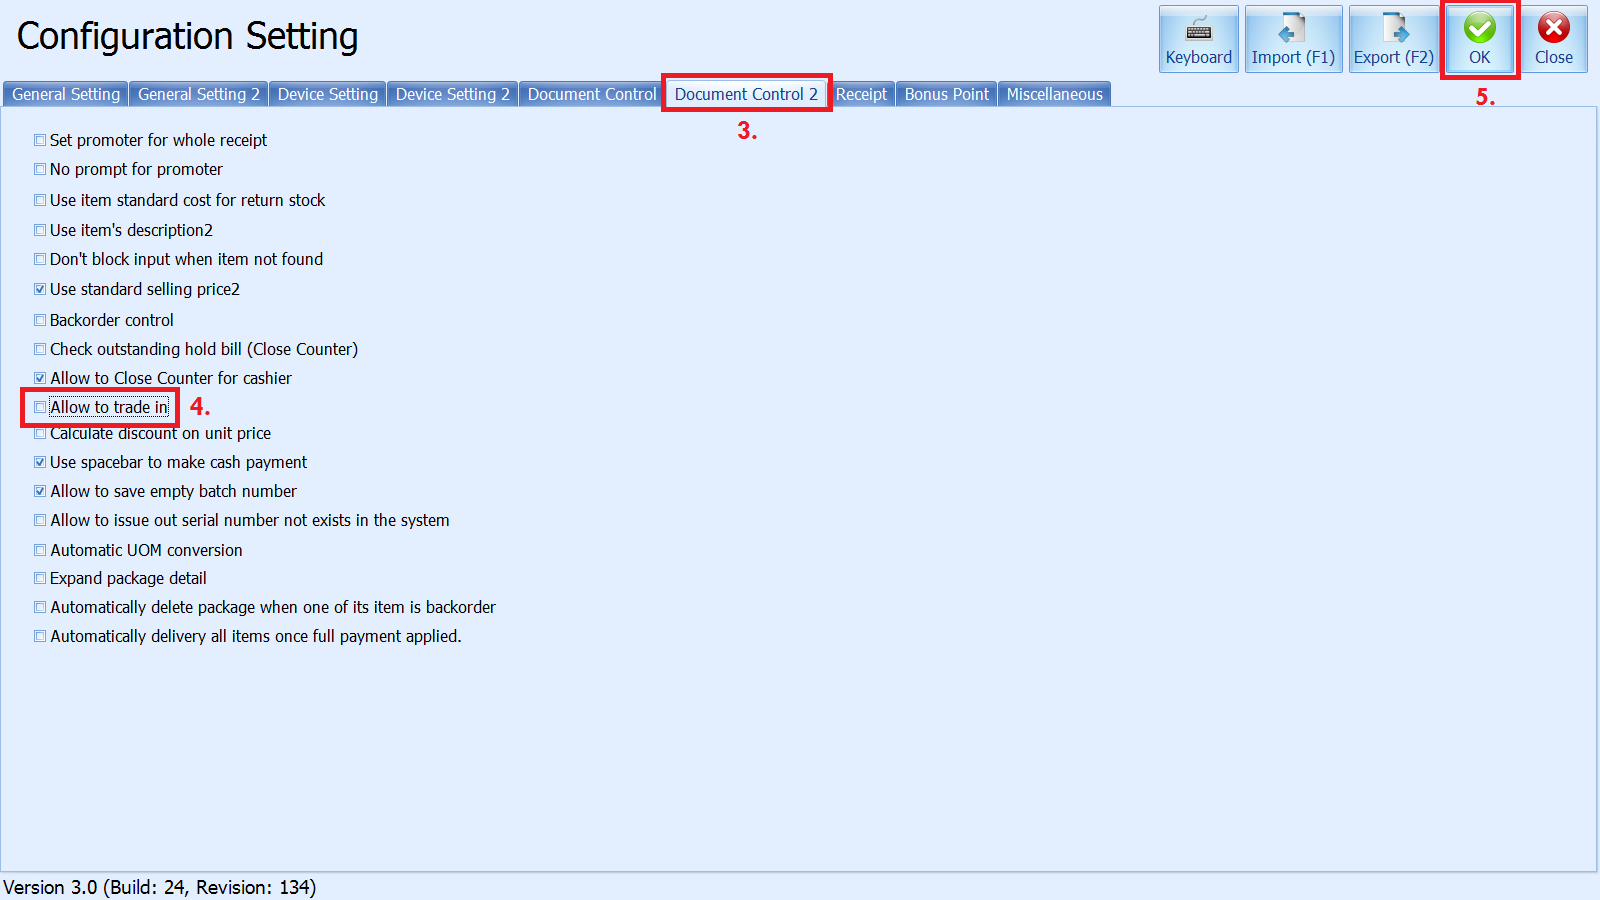
Task: Click the red Close icon button
Action: (x=1553, y=39)
